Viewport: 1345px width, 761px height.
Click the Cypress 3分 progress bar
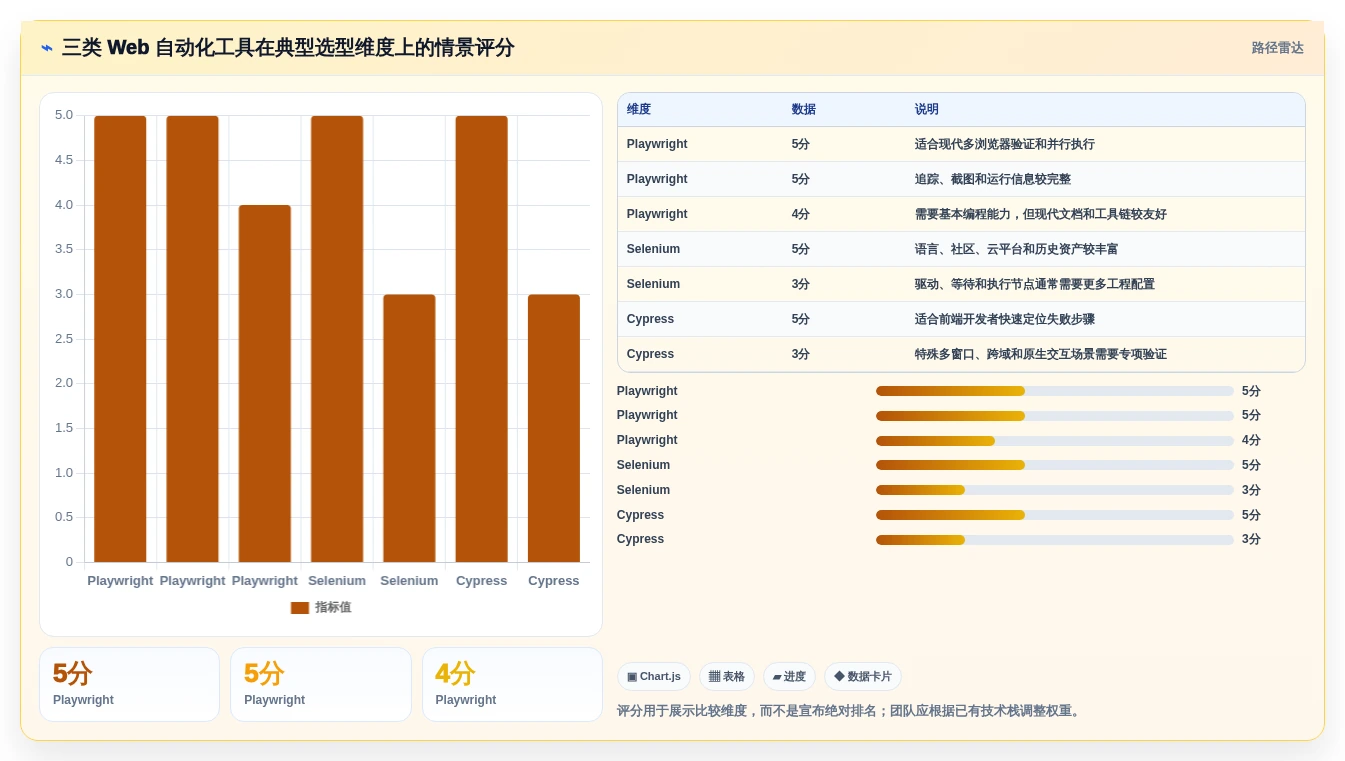1055,540
